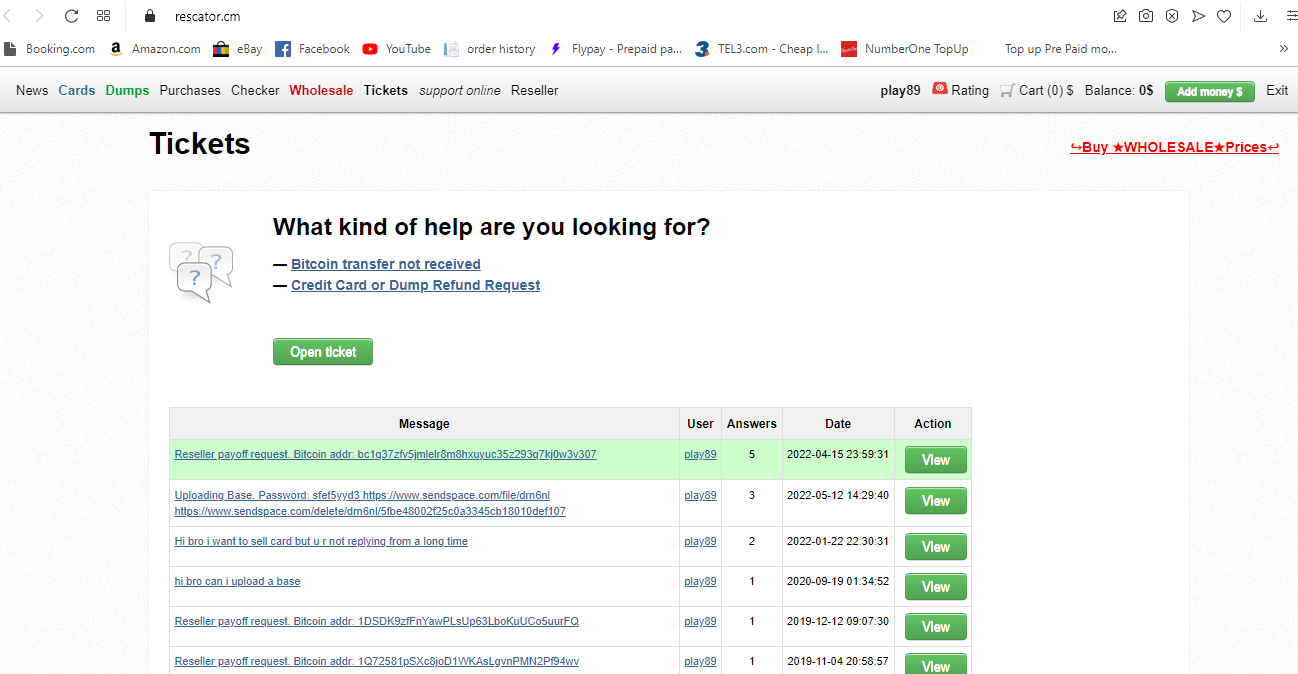
Task: Click play89 user link in the 2020-09-19 row
Action: (700, 581)
